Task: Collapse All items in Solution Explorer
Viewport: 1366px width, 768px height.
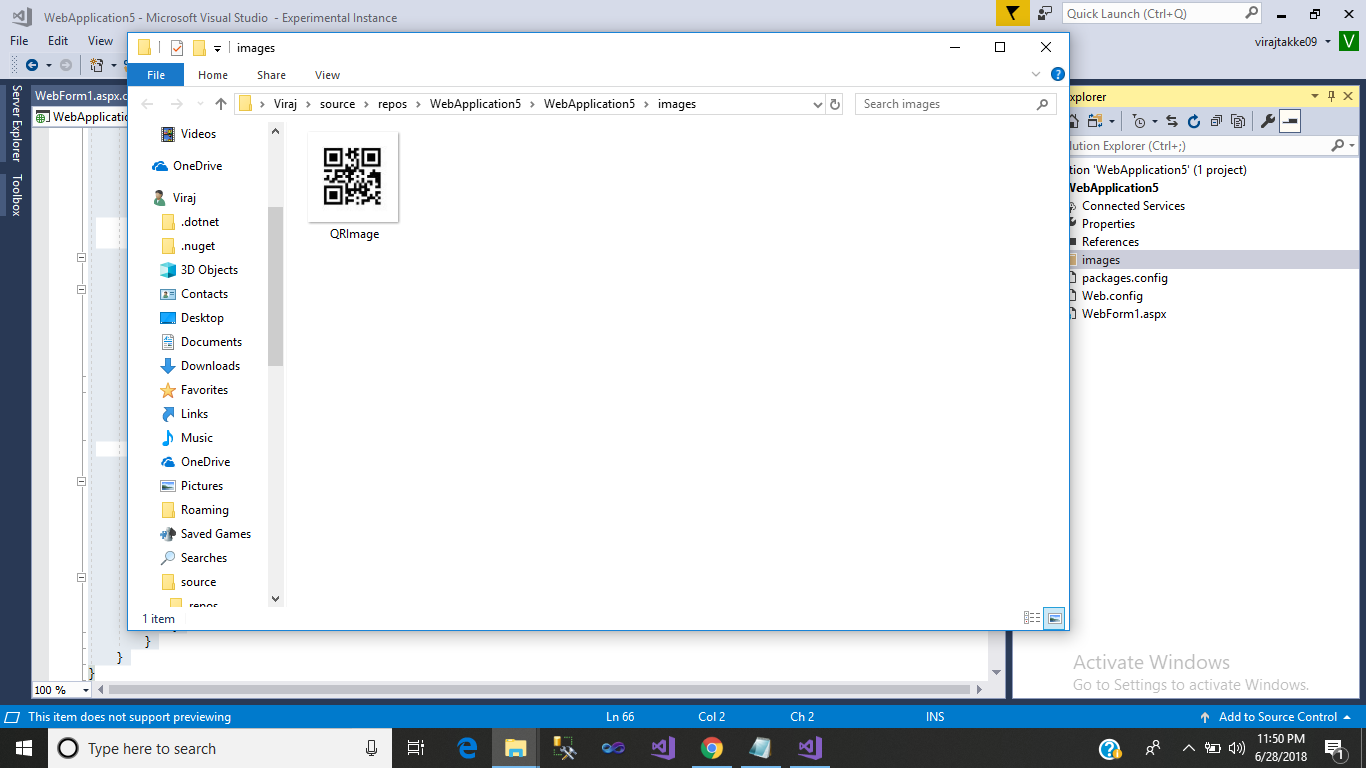Action: coord(1215,120)
